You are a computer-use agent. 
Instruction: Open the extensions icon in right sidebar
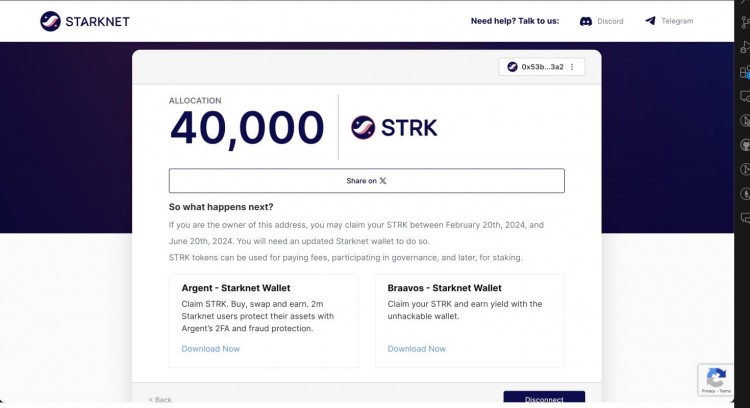coord(745,72)
